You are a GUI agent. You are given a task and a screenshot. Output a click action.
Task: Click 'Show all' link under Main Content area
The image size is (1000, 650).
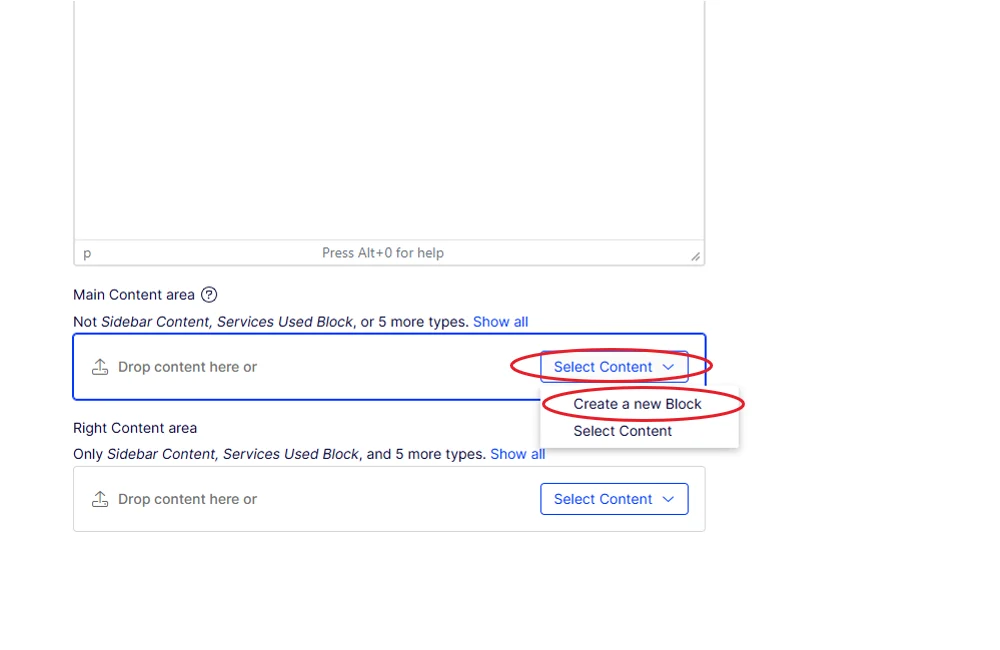click(500, 322)
